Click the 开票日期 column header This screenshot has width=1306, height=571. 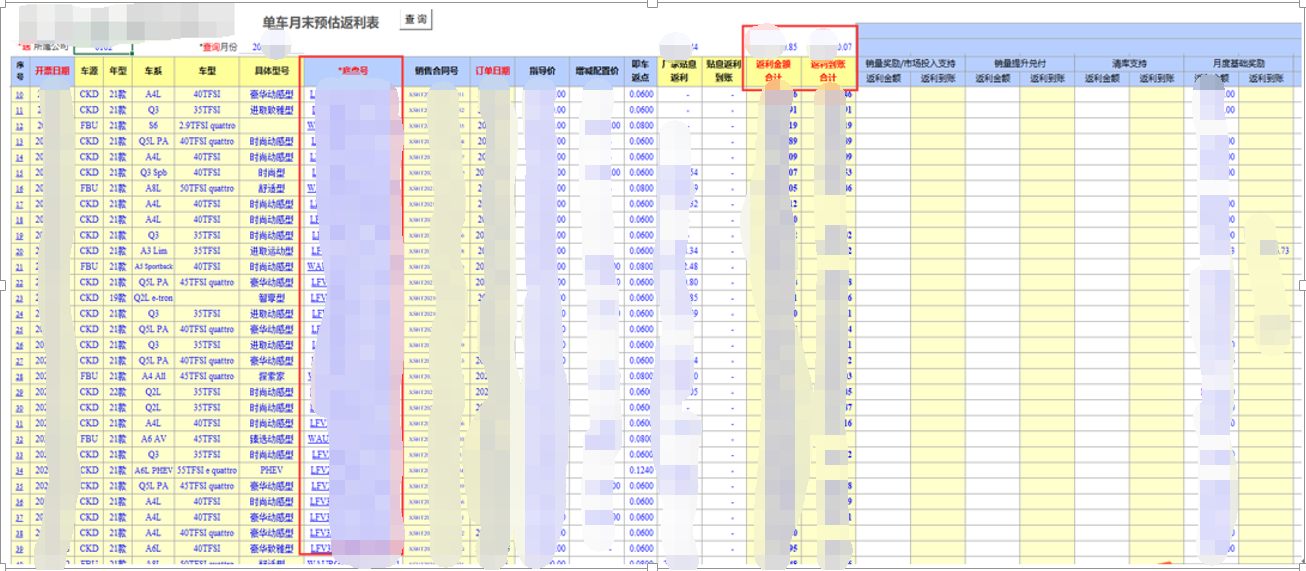point(53,71)
